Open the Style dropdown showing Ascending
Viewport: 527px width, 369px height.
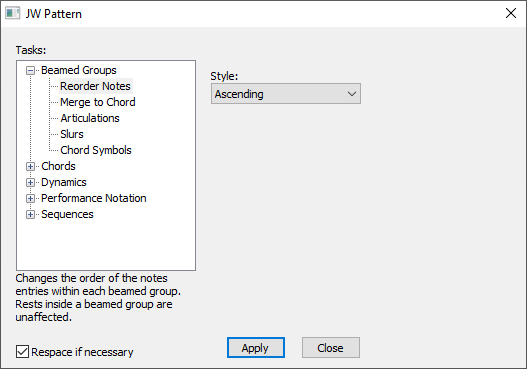pos(286,94)
